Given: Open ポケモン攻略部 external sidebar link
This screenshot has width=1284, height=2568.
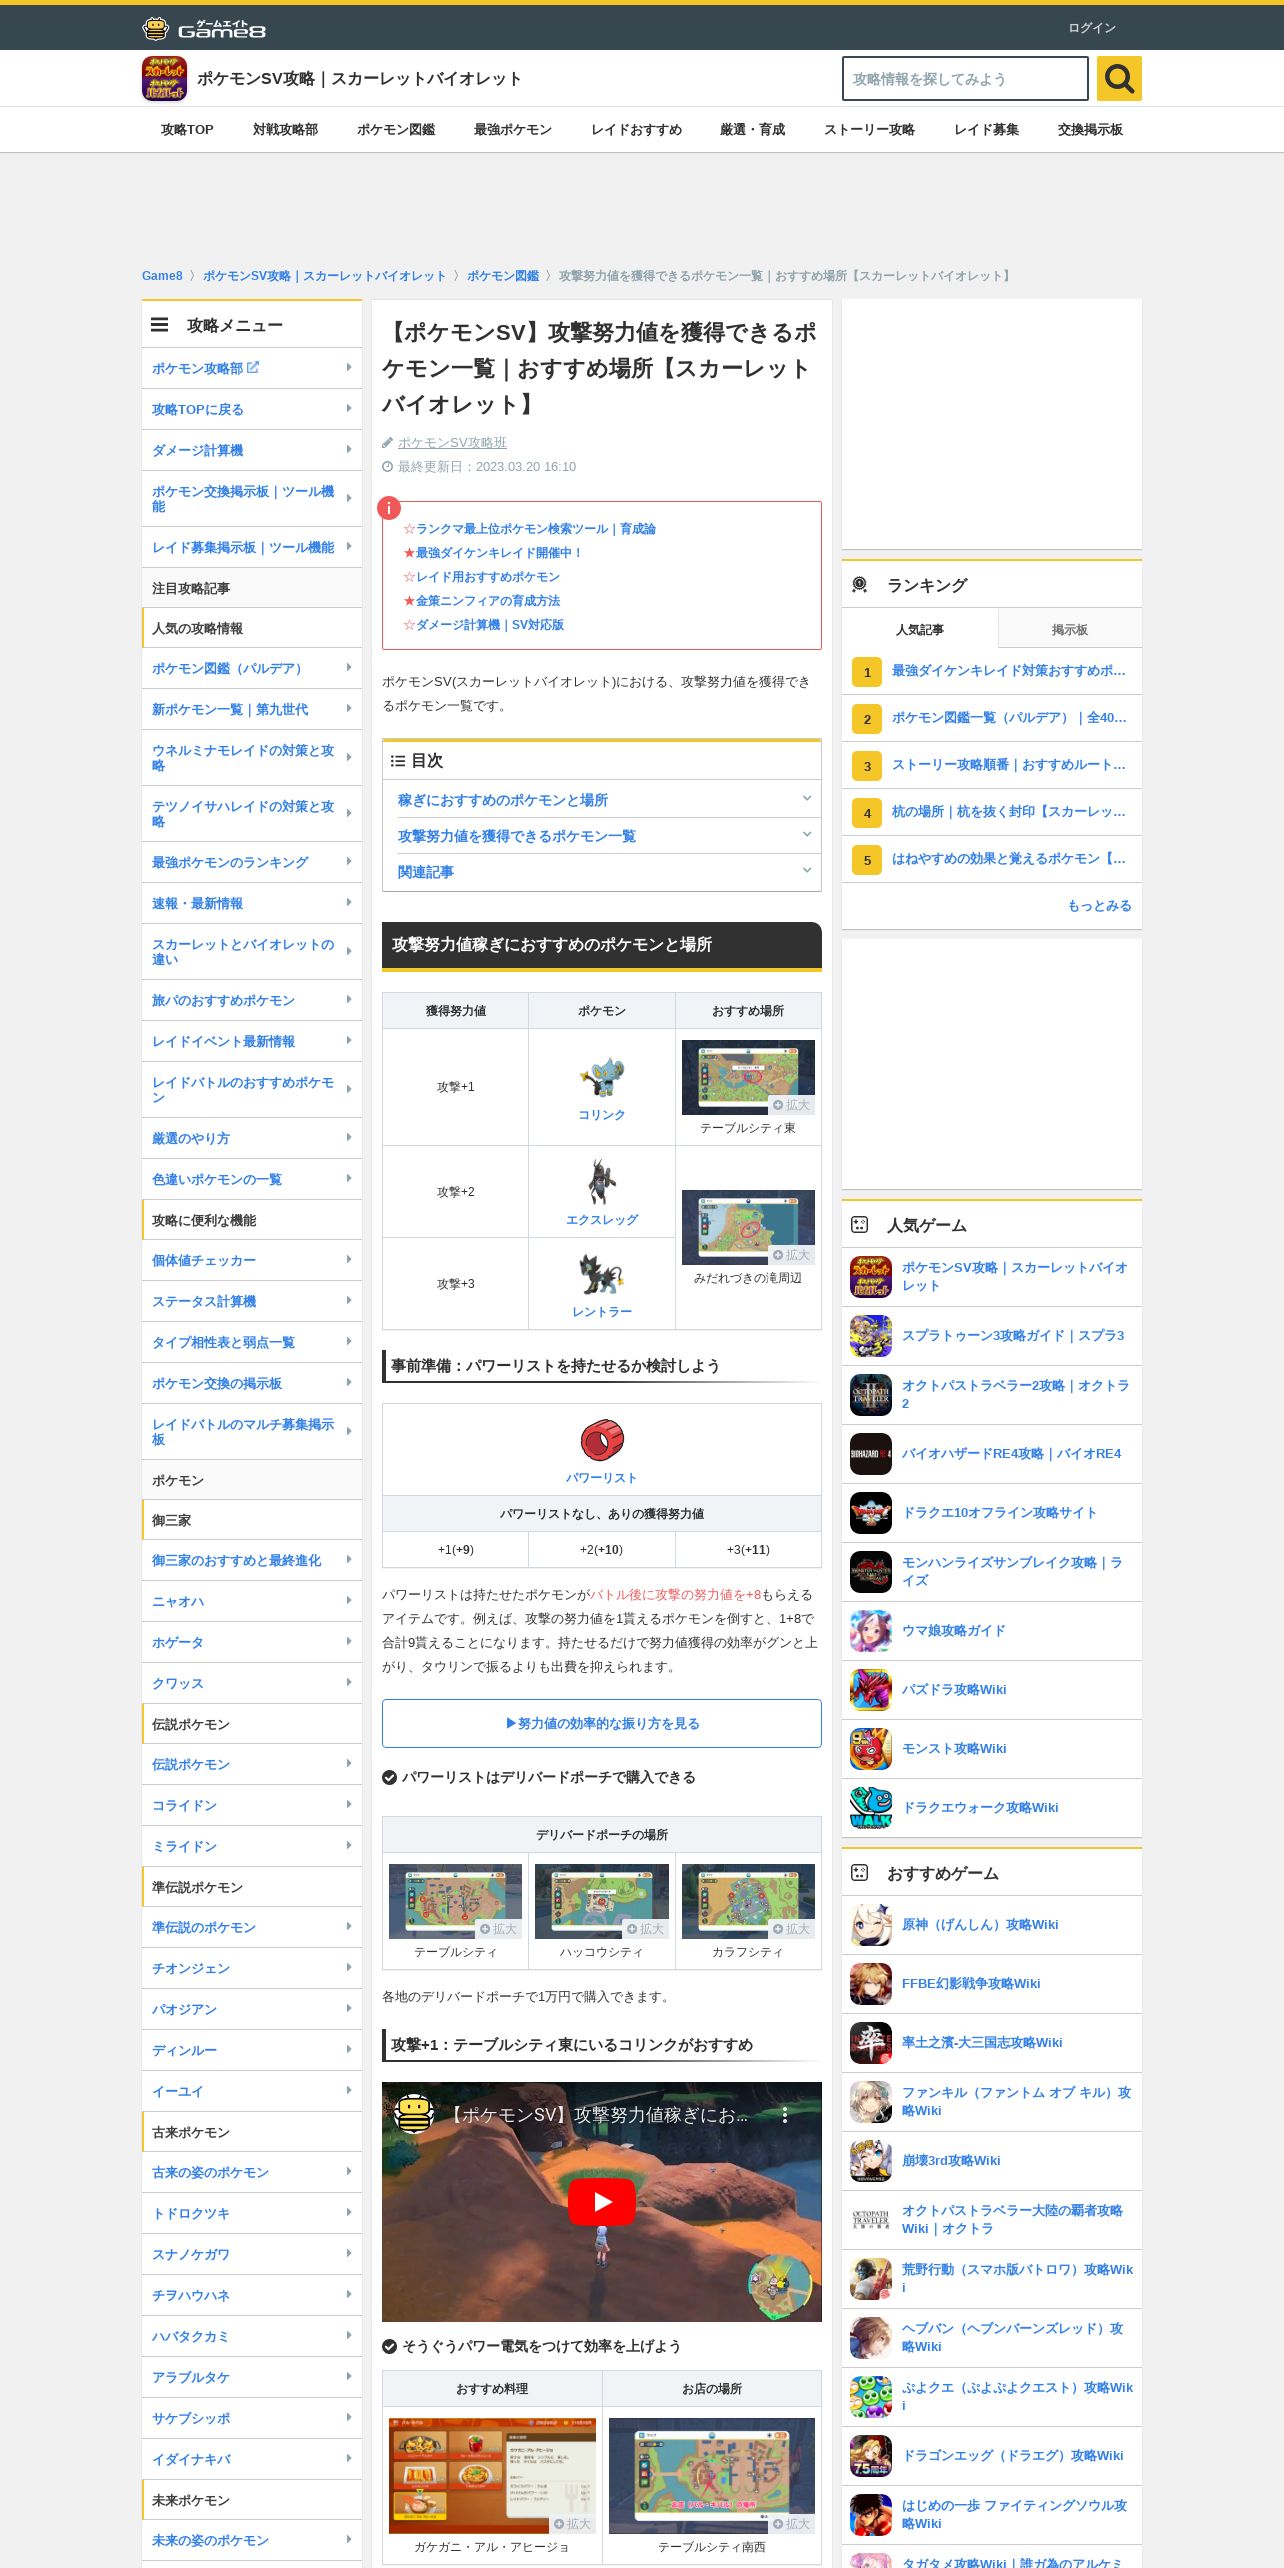Looking at the screenshot, I should 251,368.
